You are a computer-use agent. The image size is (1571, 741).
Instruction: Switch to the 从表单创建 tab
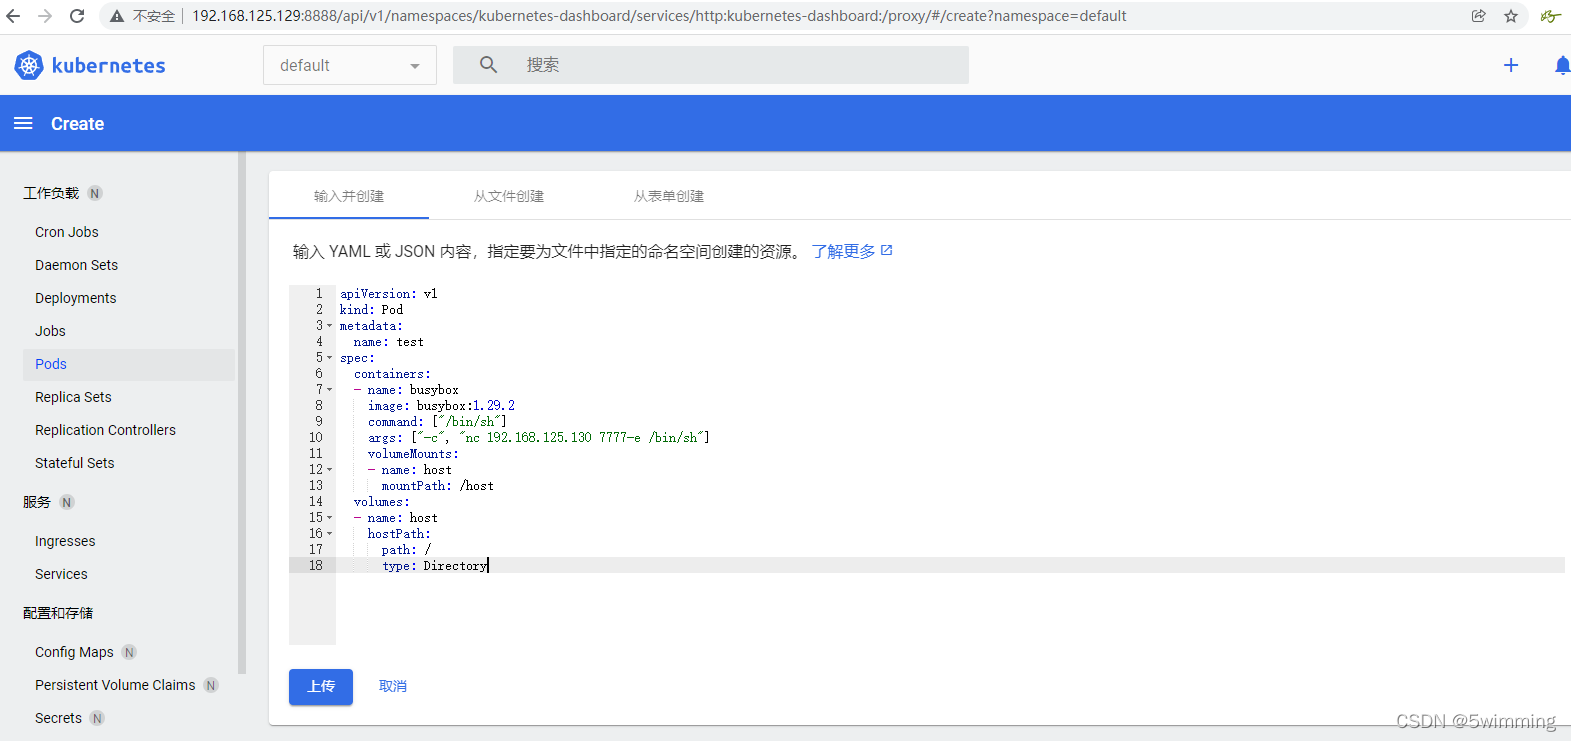pos(669,196)
